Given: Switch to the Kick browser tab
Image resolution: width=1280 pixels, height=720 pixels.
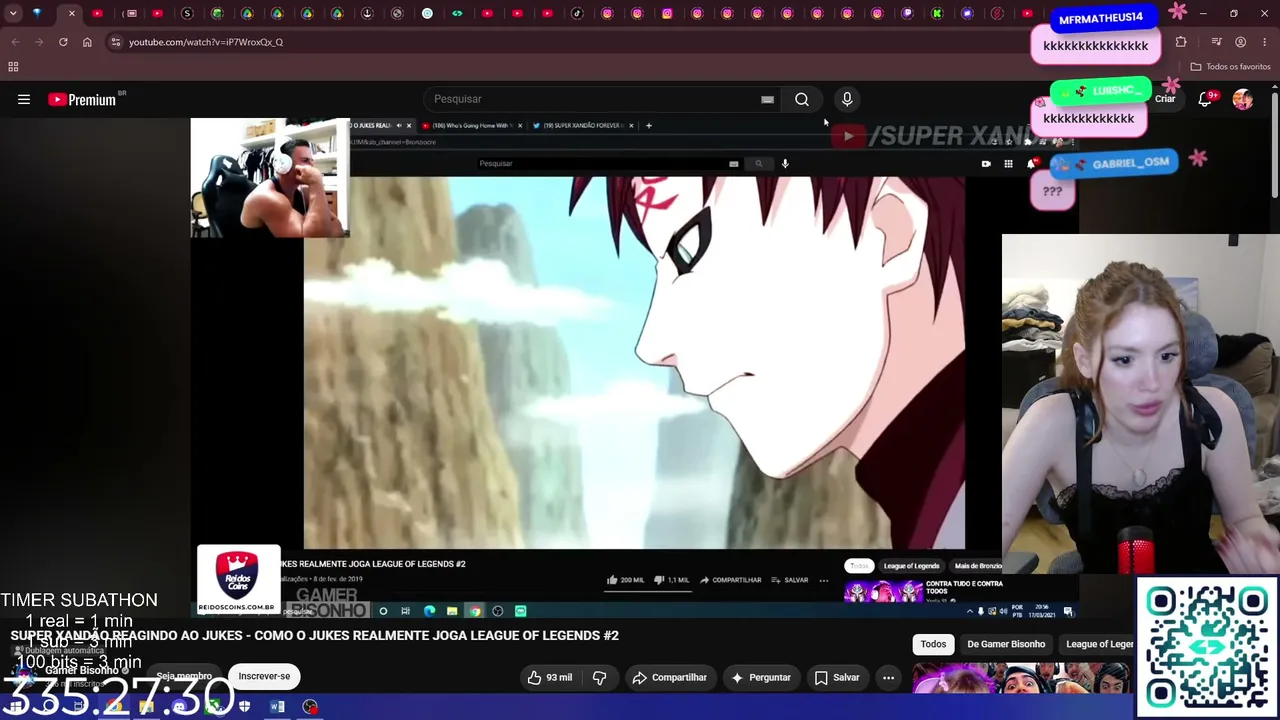Looking at the screenshot, I should pyautogui.click(x=937, y=13).
